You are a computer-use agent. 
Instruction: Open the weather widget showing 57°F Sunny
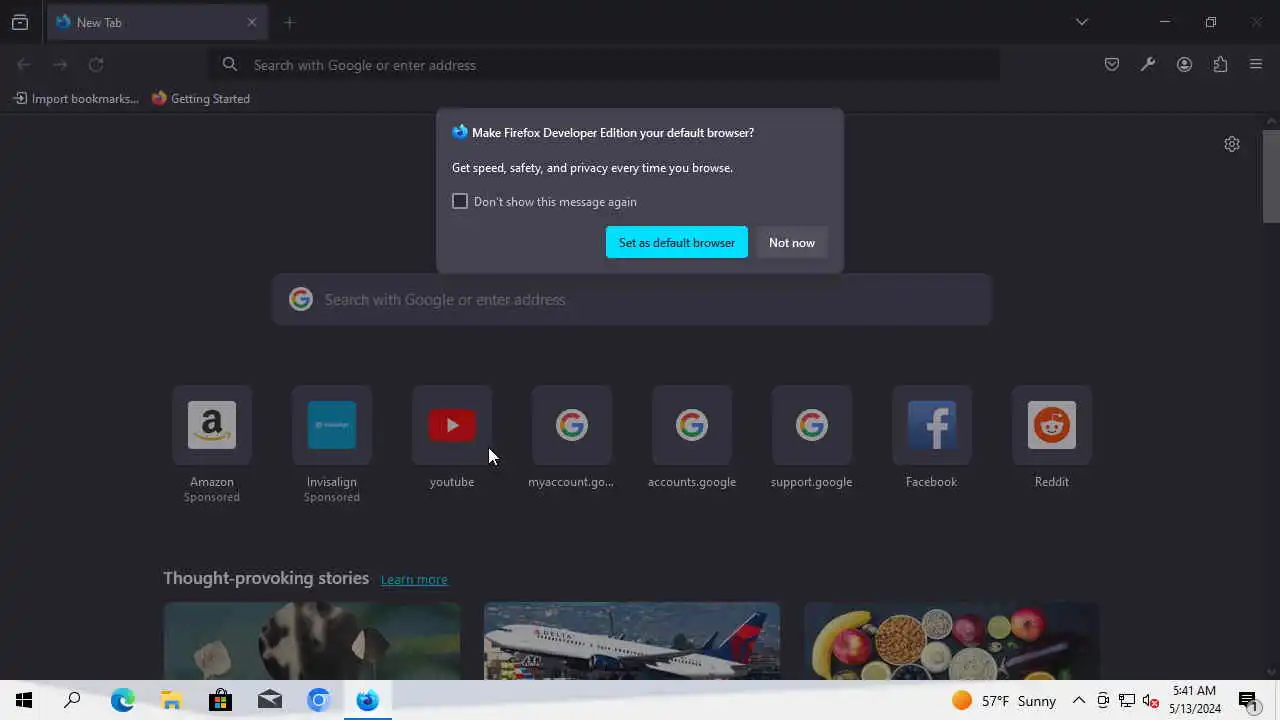pos(1003,700)
